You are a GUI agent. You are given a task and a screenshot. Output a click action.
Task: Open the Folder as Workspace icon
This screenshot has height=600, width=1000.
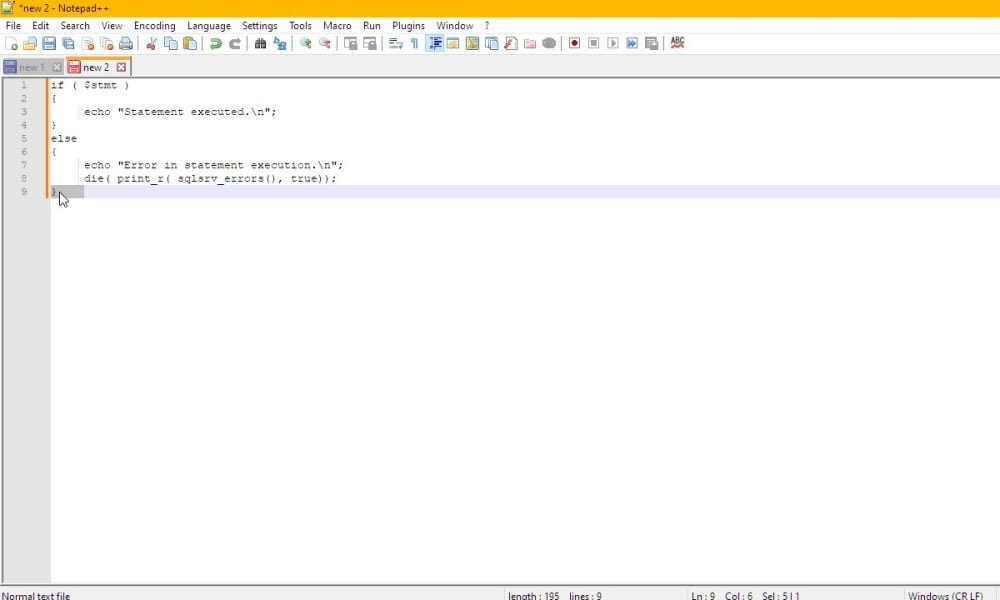click(530, 43)
